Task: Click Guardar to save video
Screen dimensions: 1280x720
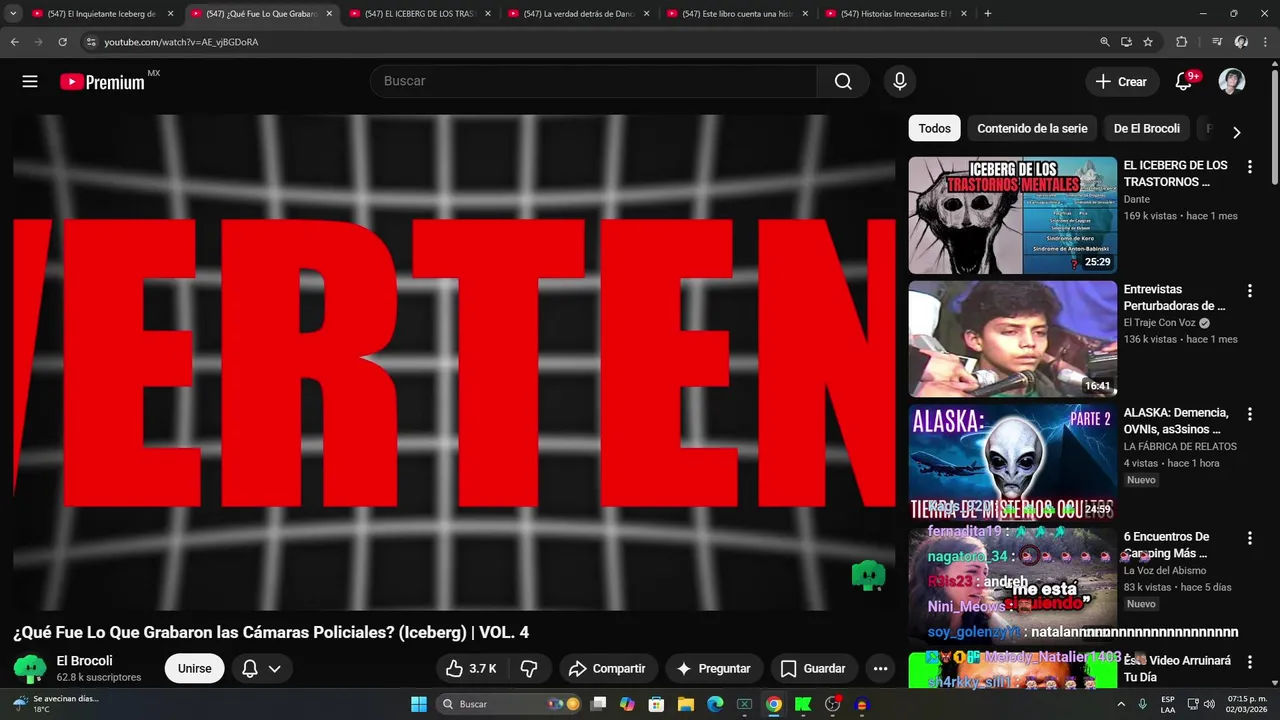Action: click(x=813, y=668)
